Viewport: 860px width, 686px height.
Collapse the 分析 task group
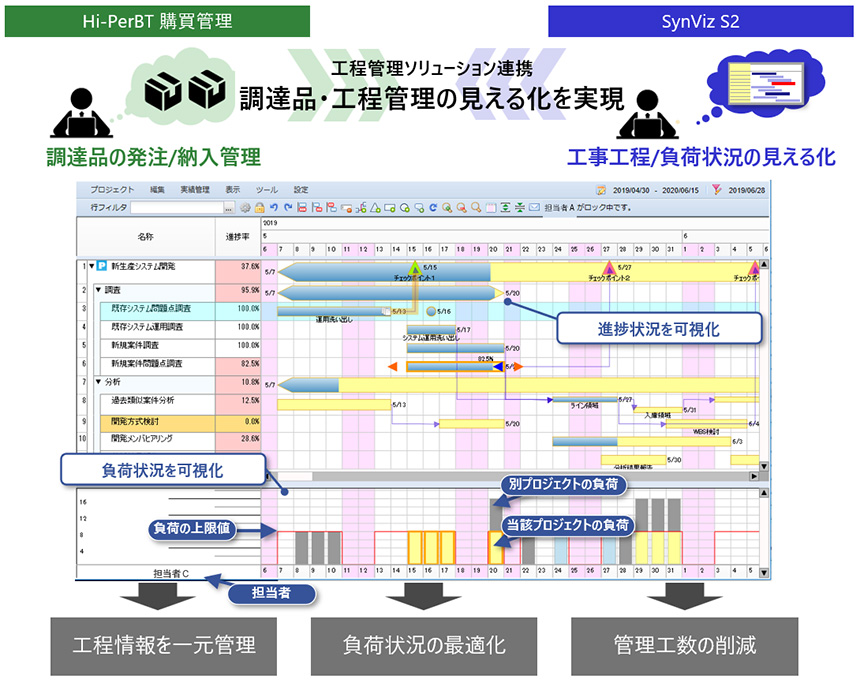click(98, 381)
